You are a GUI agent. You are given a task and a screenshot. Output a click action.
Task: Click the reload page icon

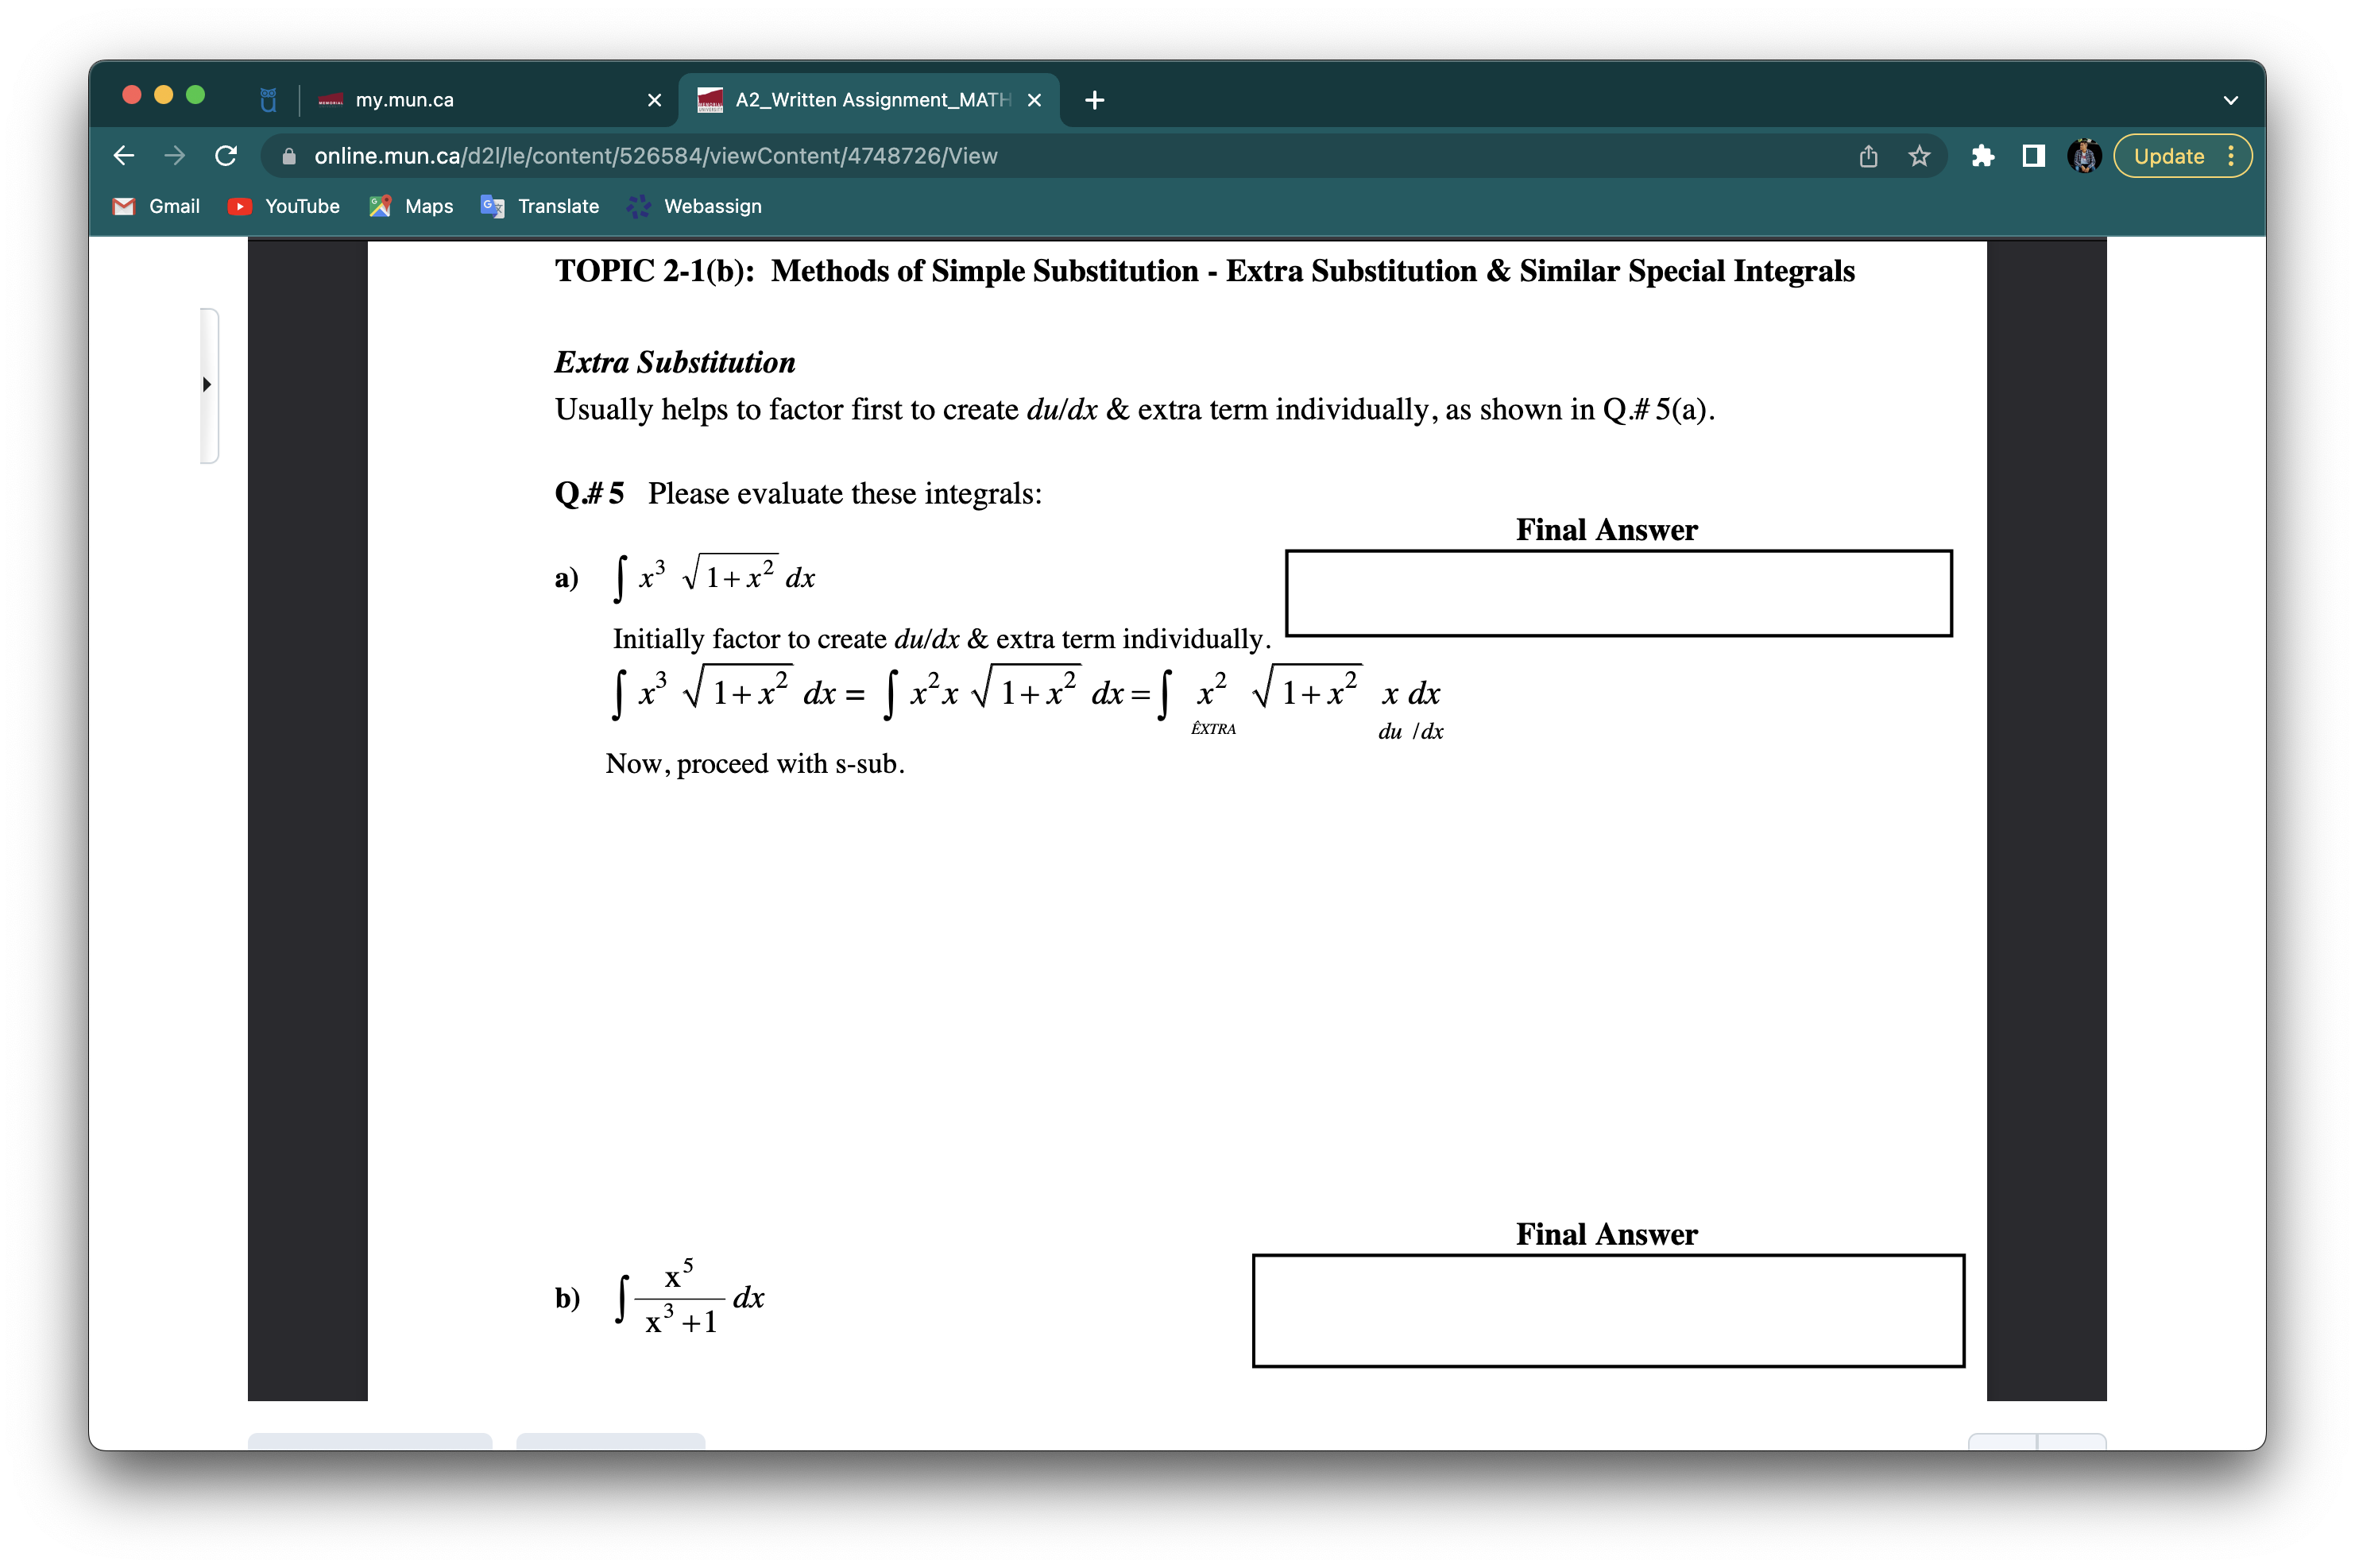point(225,156)
